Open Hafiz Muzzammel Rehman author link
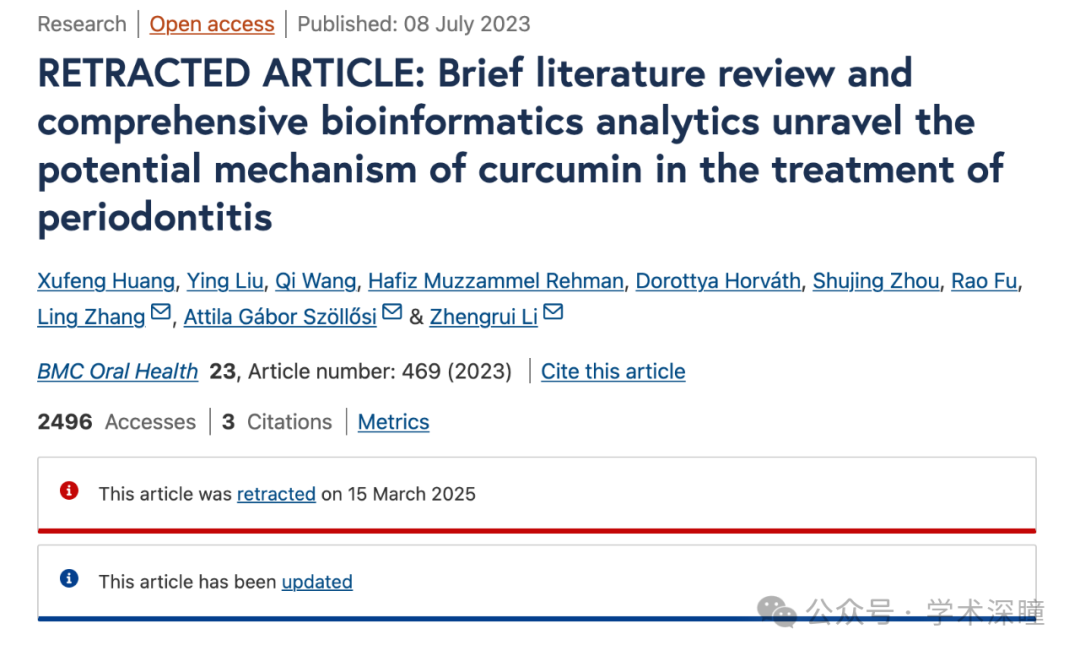Image resolution: width=1080 pixels, height=656 pixels. pyautogui.click(x=496, y=281)
